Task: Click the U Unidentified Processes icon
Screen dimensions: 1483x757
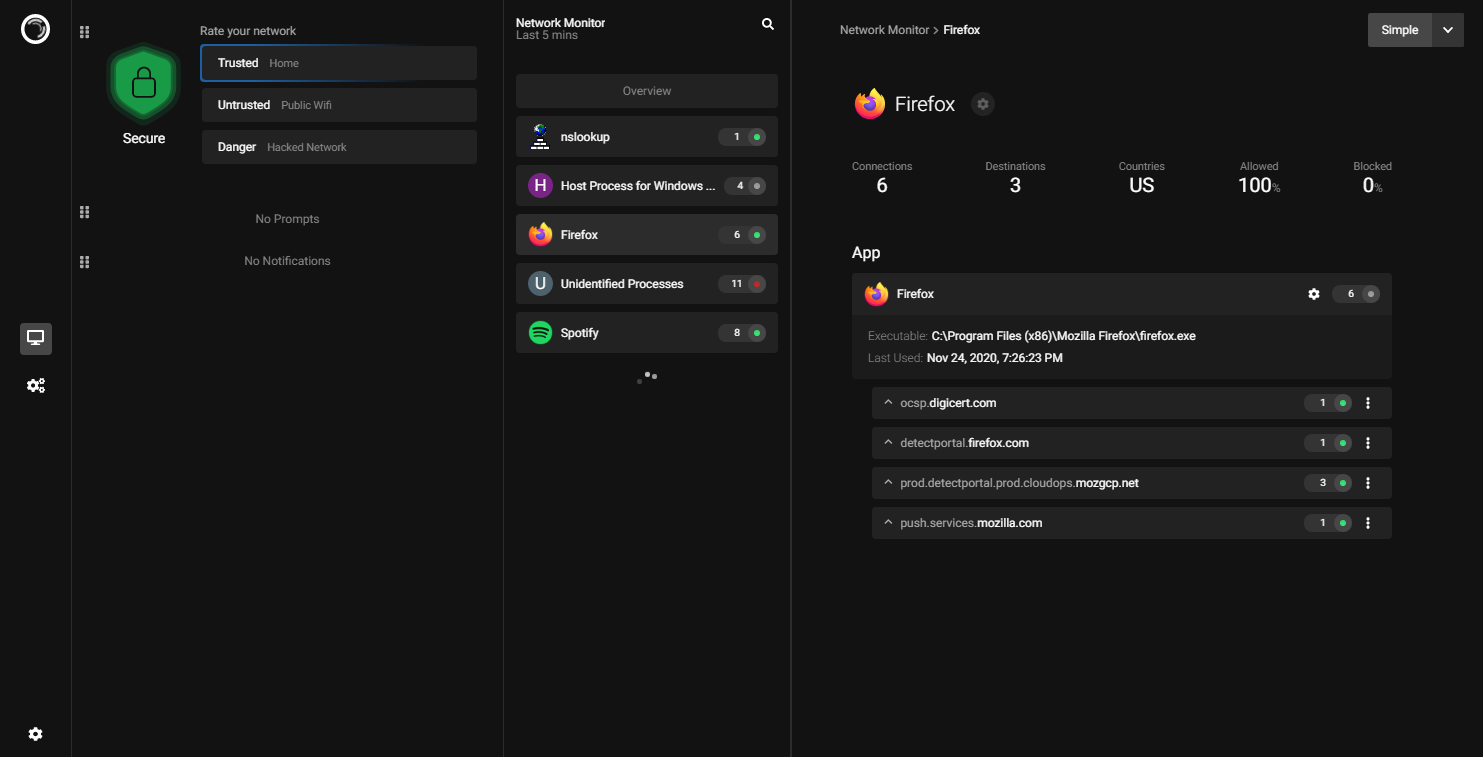Action: pyautogui.click(x=540, y=284)
